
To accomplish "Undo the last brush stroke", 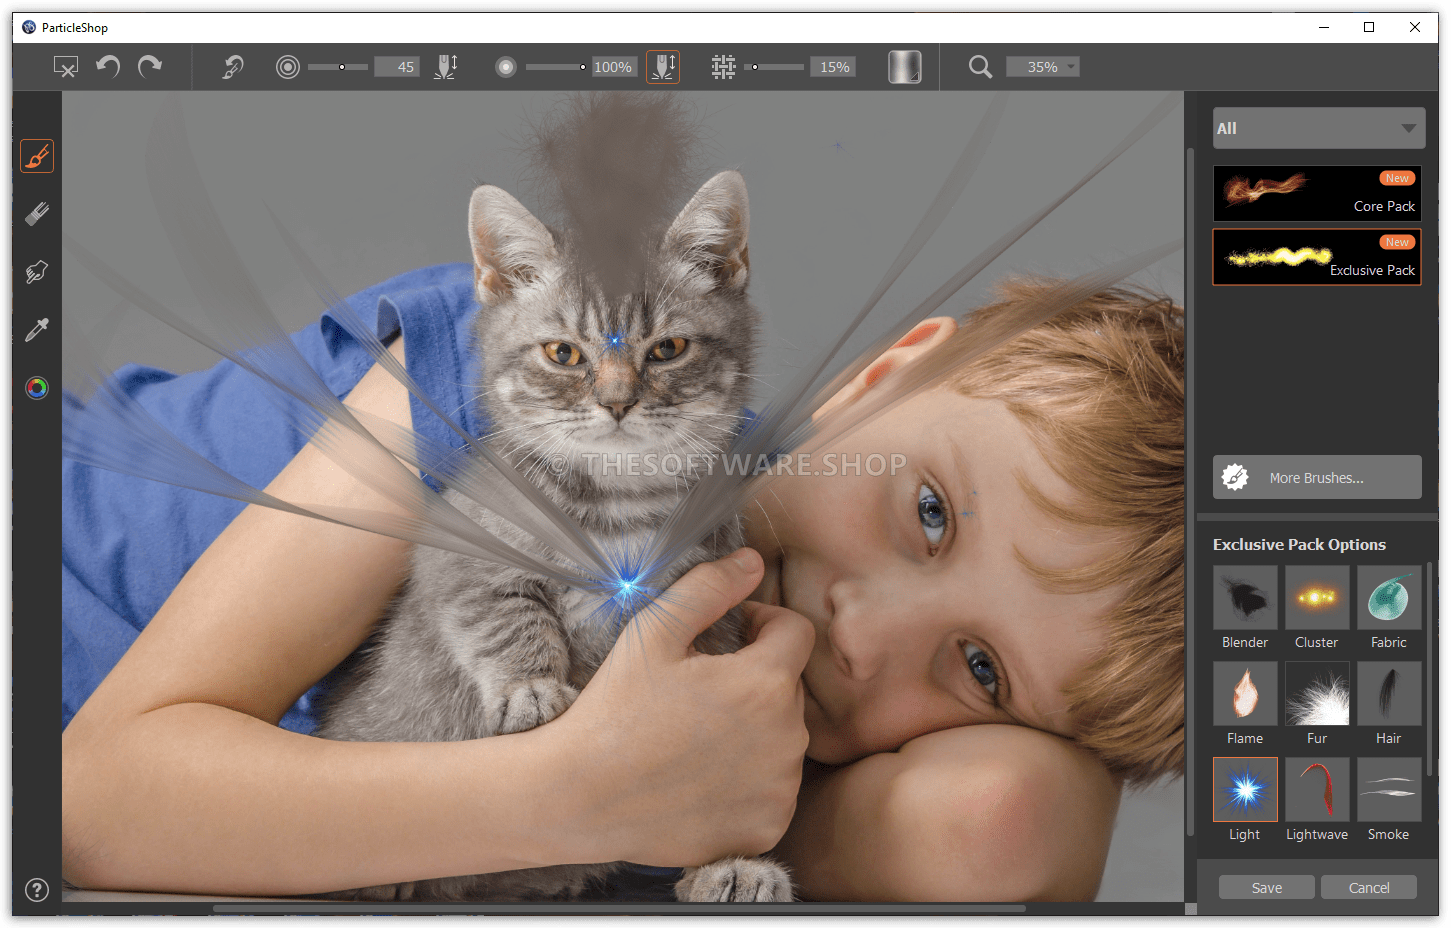I will 107,66.
